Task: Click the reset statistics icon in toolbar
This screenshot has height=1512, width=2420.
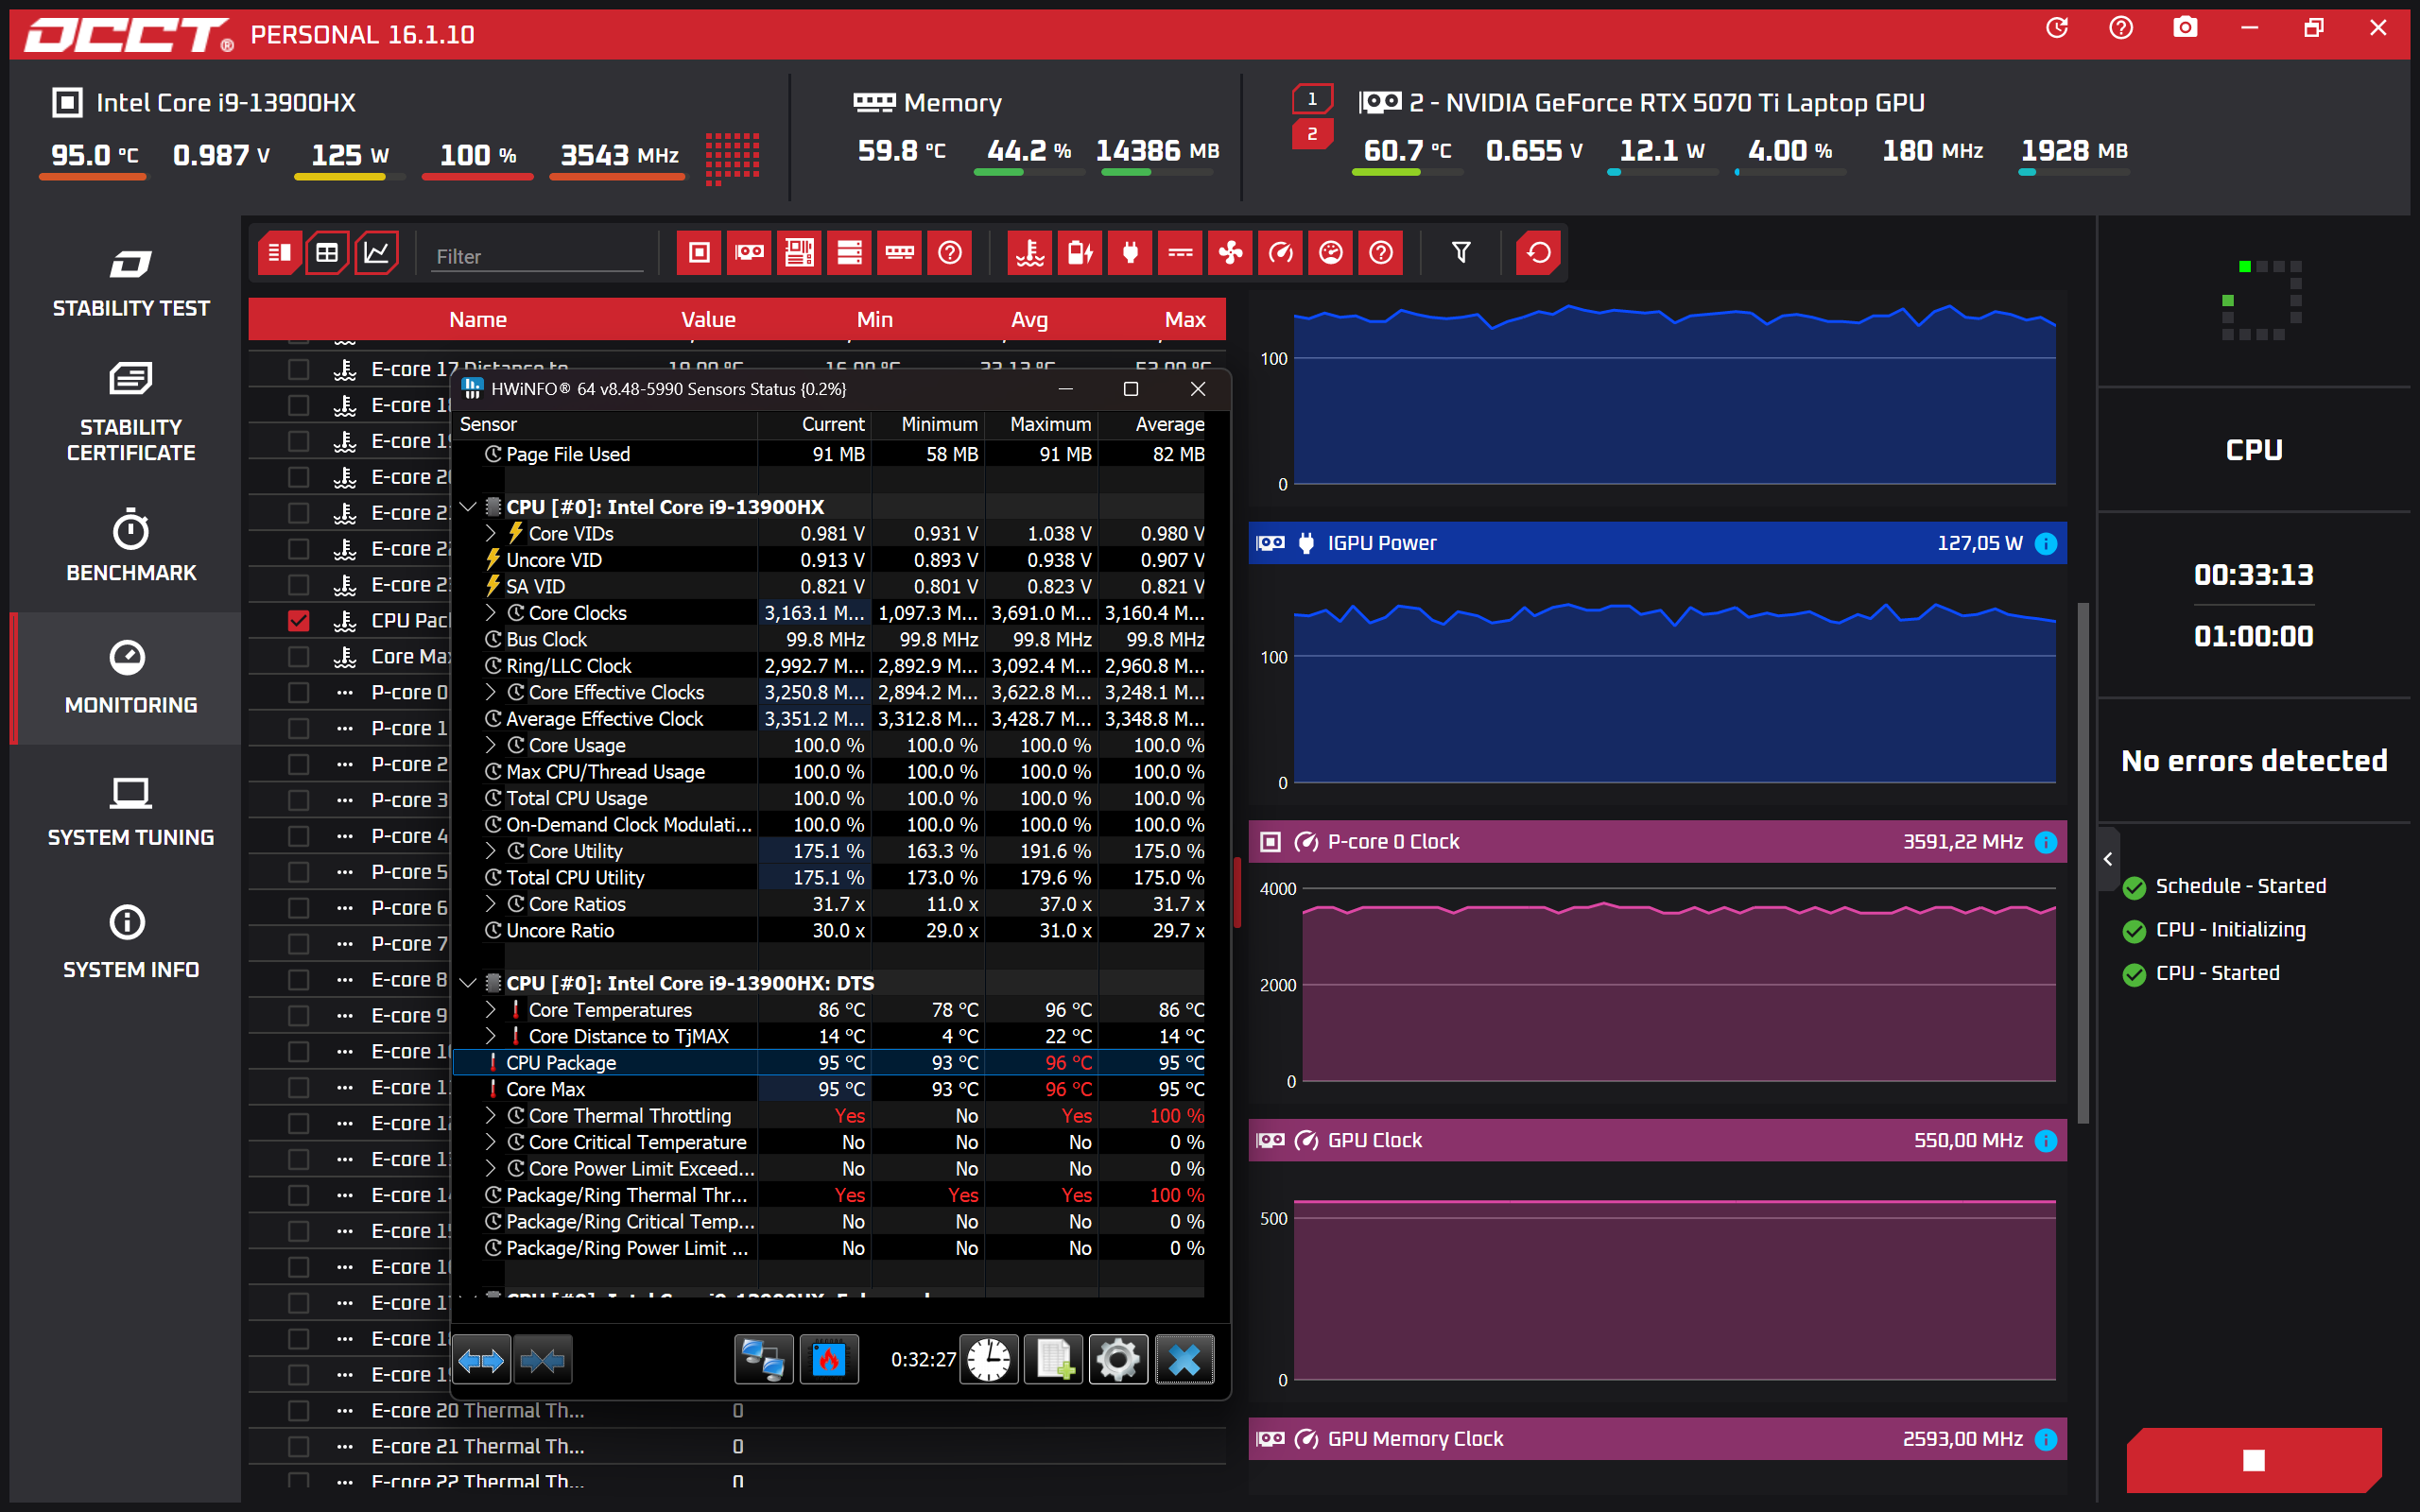Action: [x=1538, y=253]
